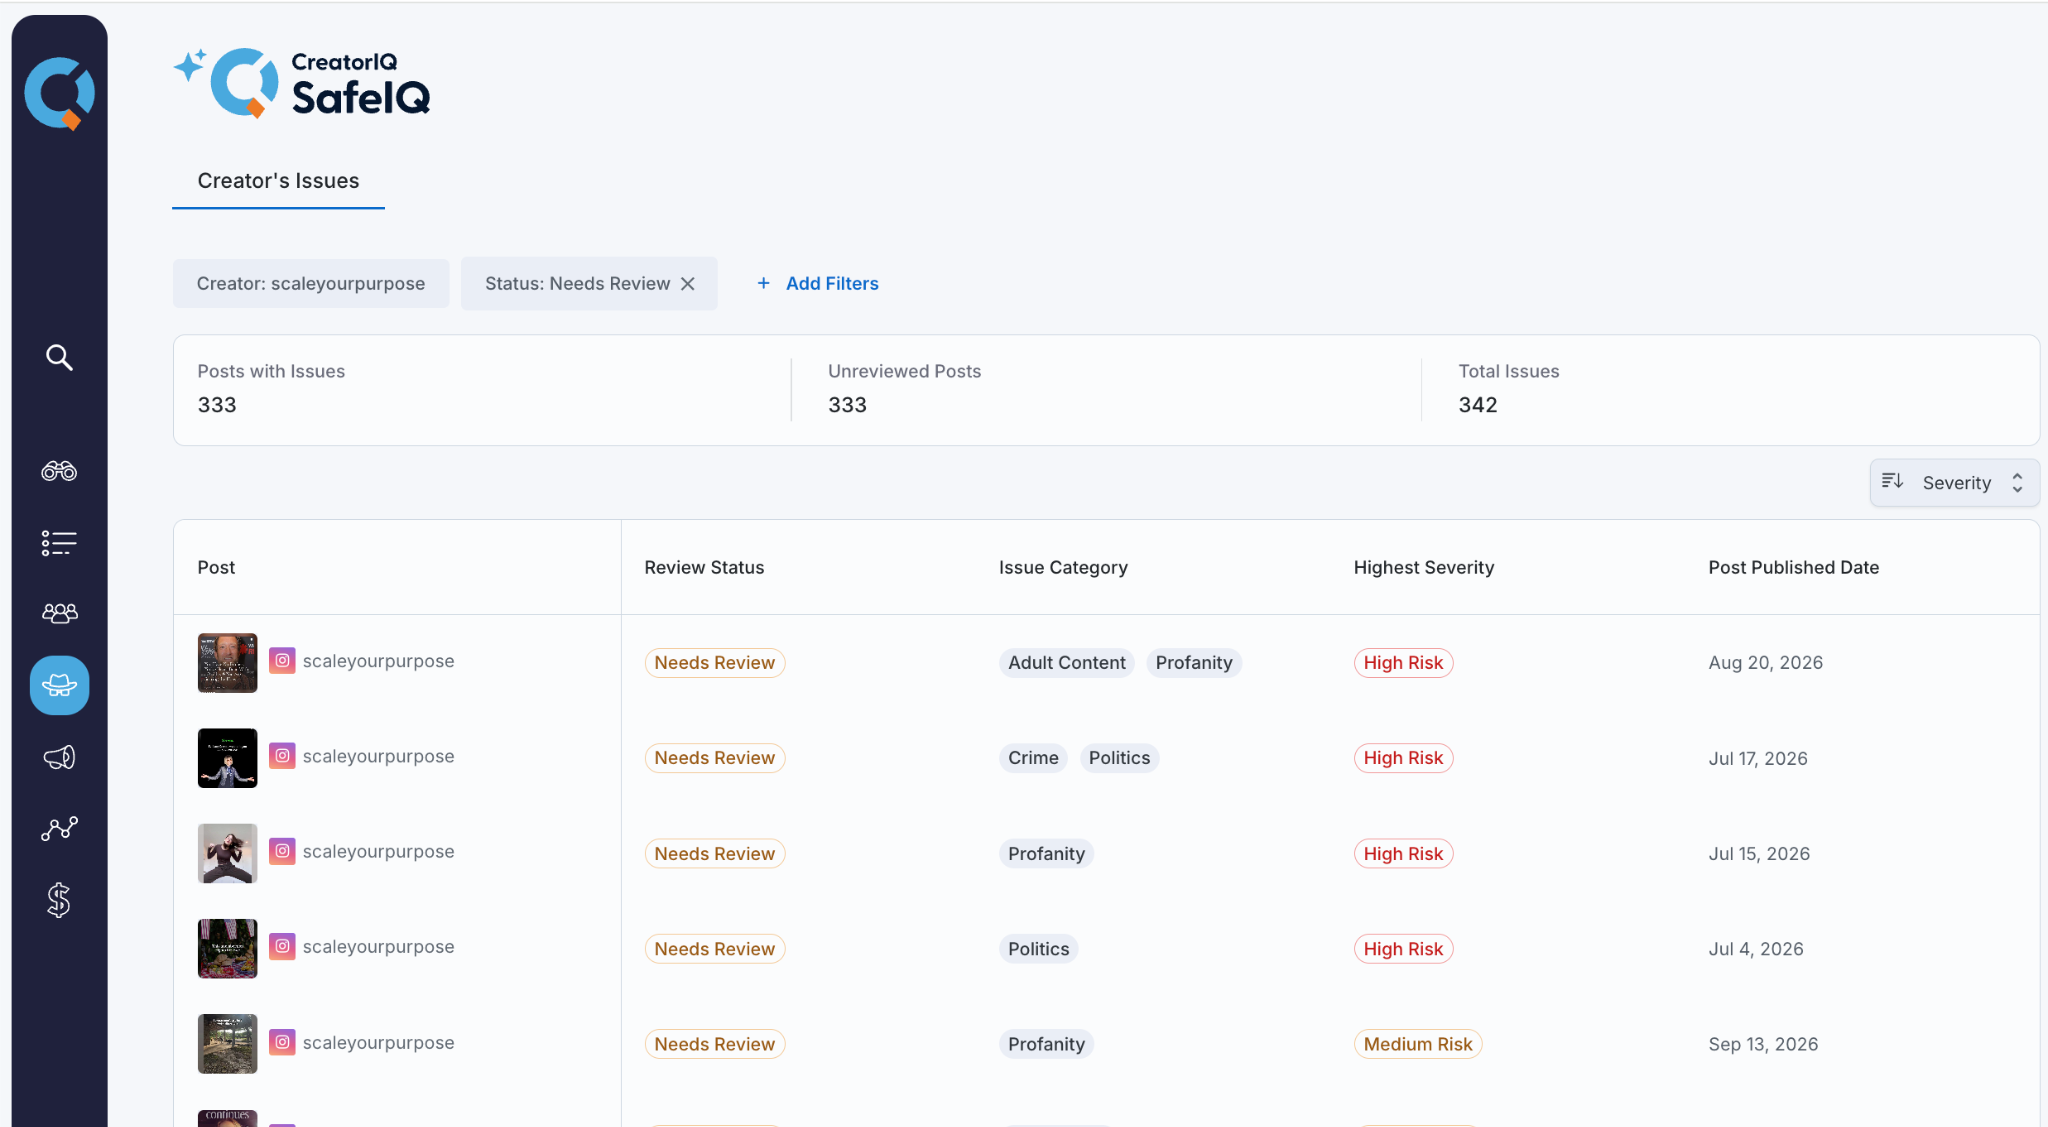Click the Unreviewed Posts count 333
The width and height of the screenshot is (2048, 1127).
coord(847,405)
